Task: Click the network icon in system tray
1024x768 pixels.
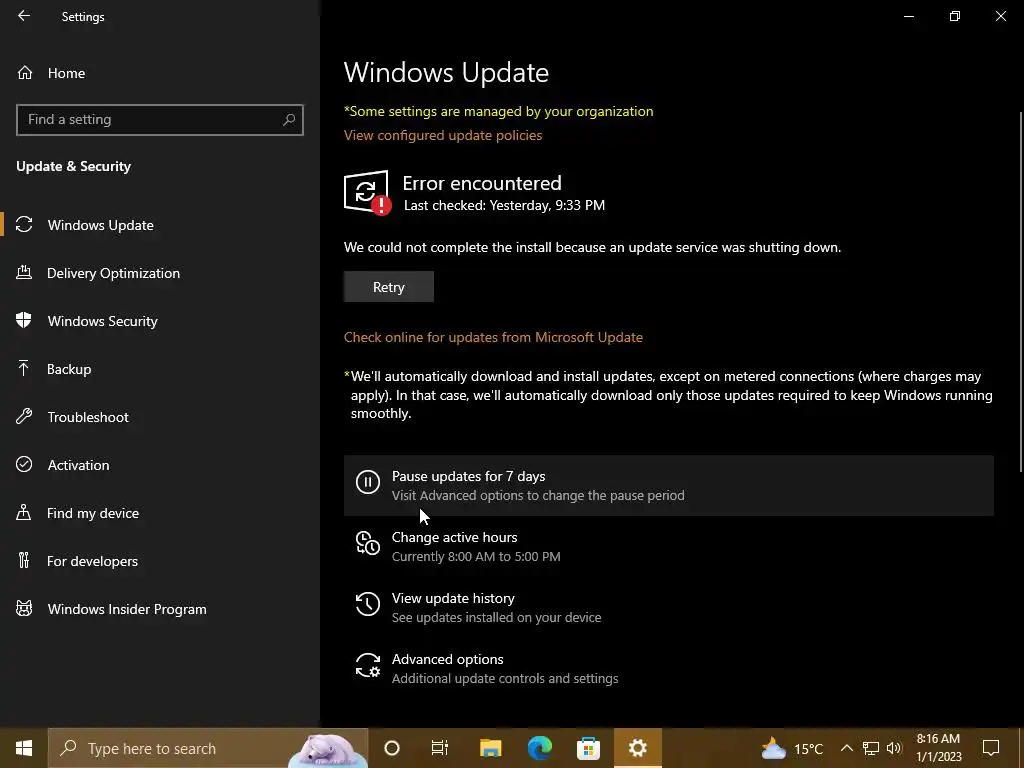Action: (x=871, y=748)
